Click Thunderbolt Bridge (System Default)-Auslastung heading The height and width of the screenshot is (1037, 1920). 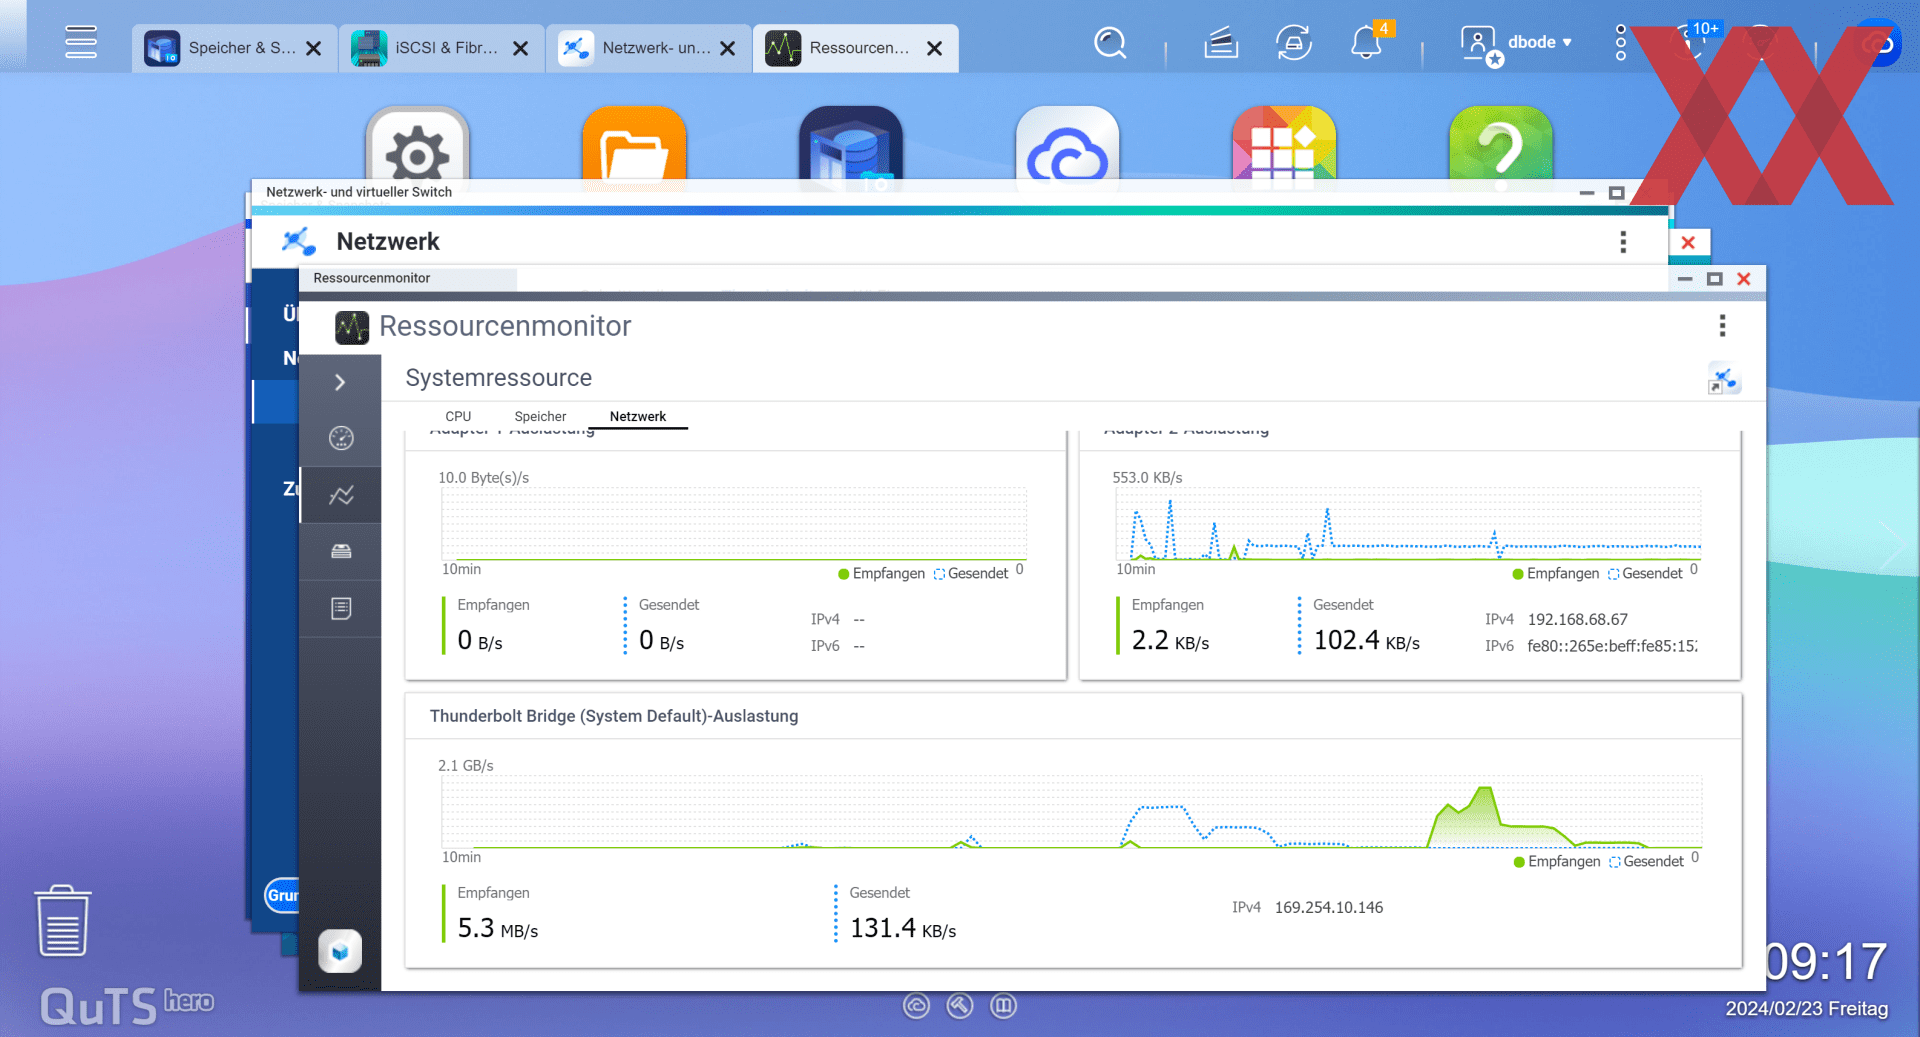[x=614, y=716]
